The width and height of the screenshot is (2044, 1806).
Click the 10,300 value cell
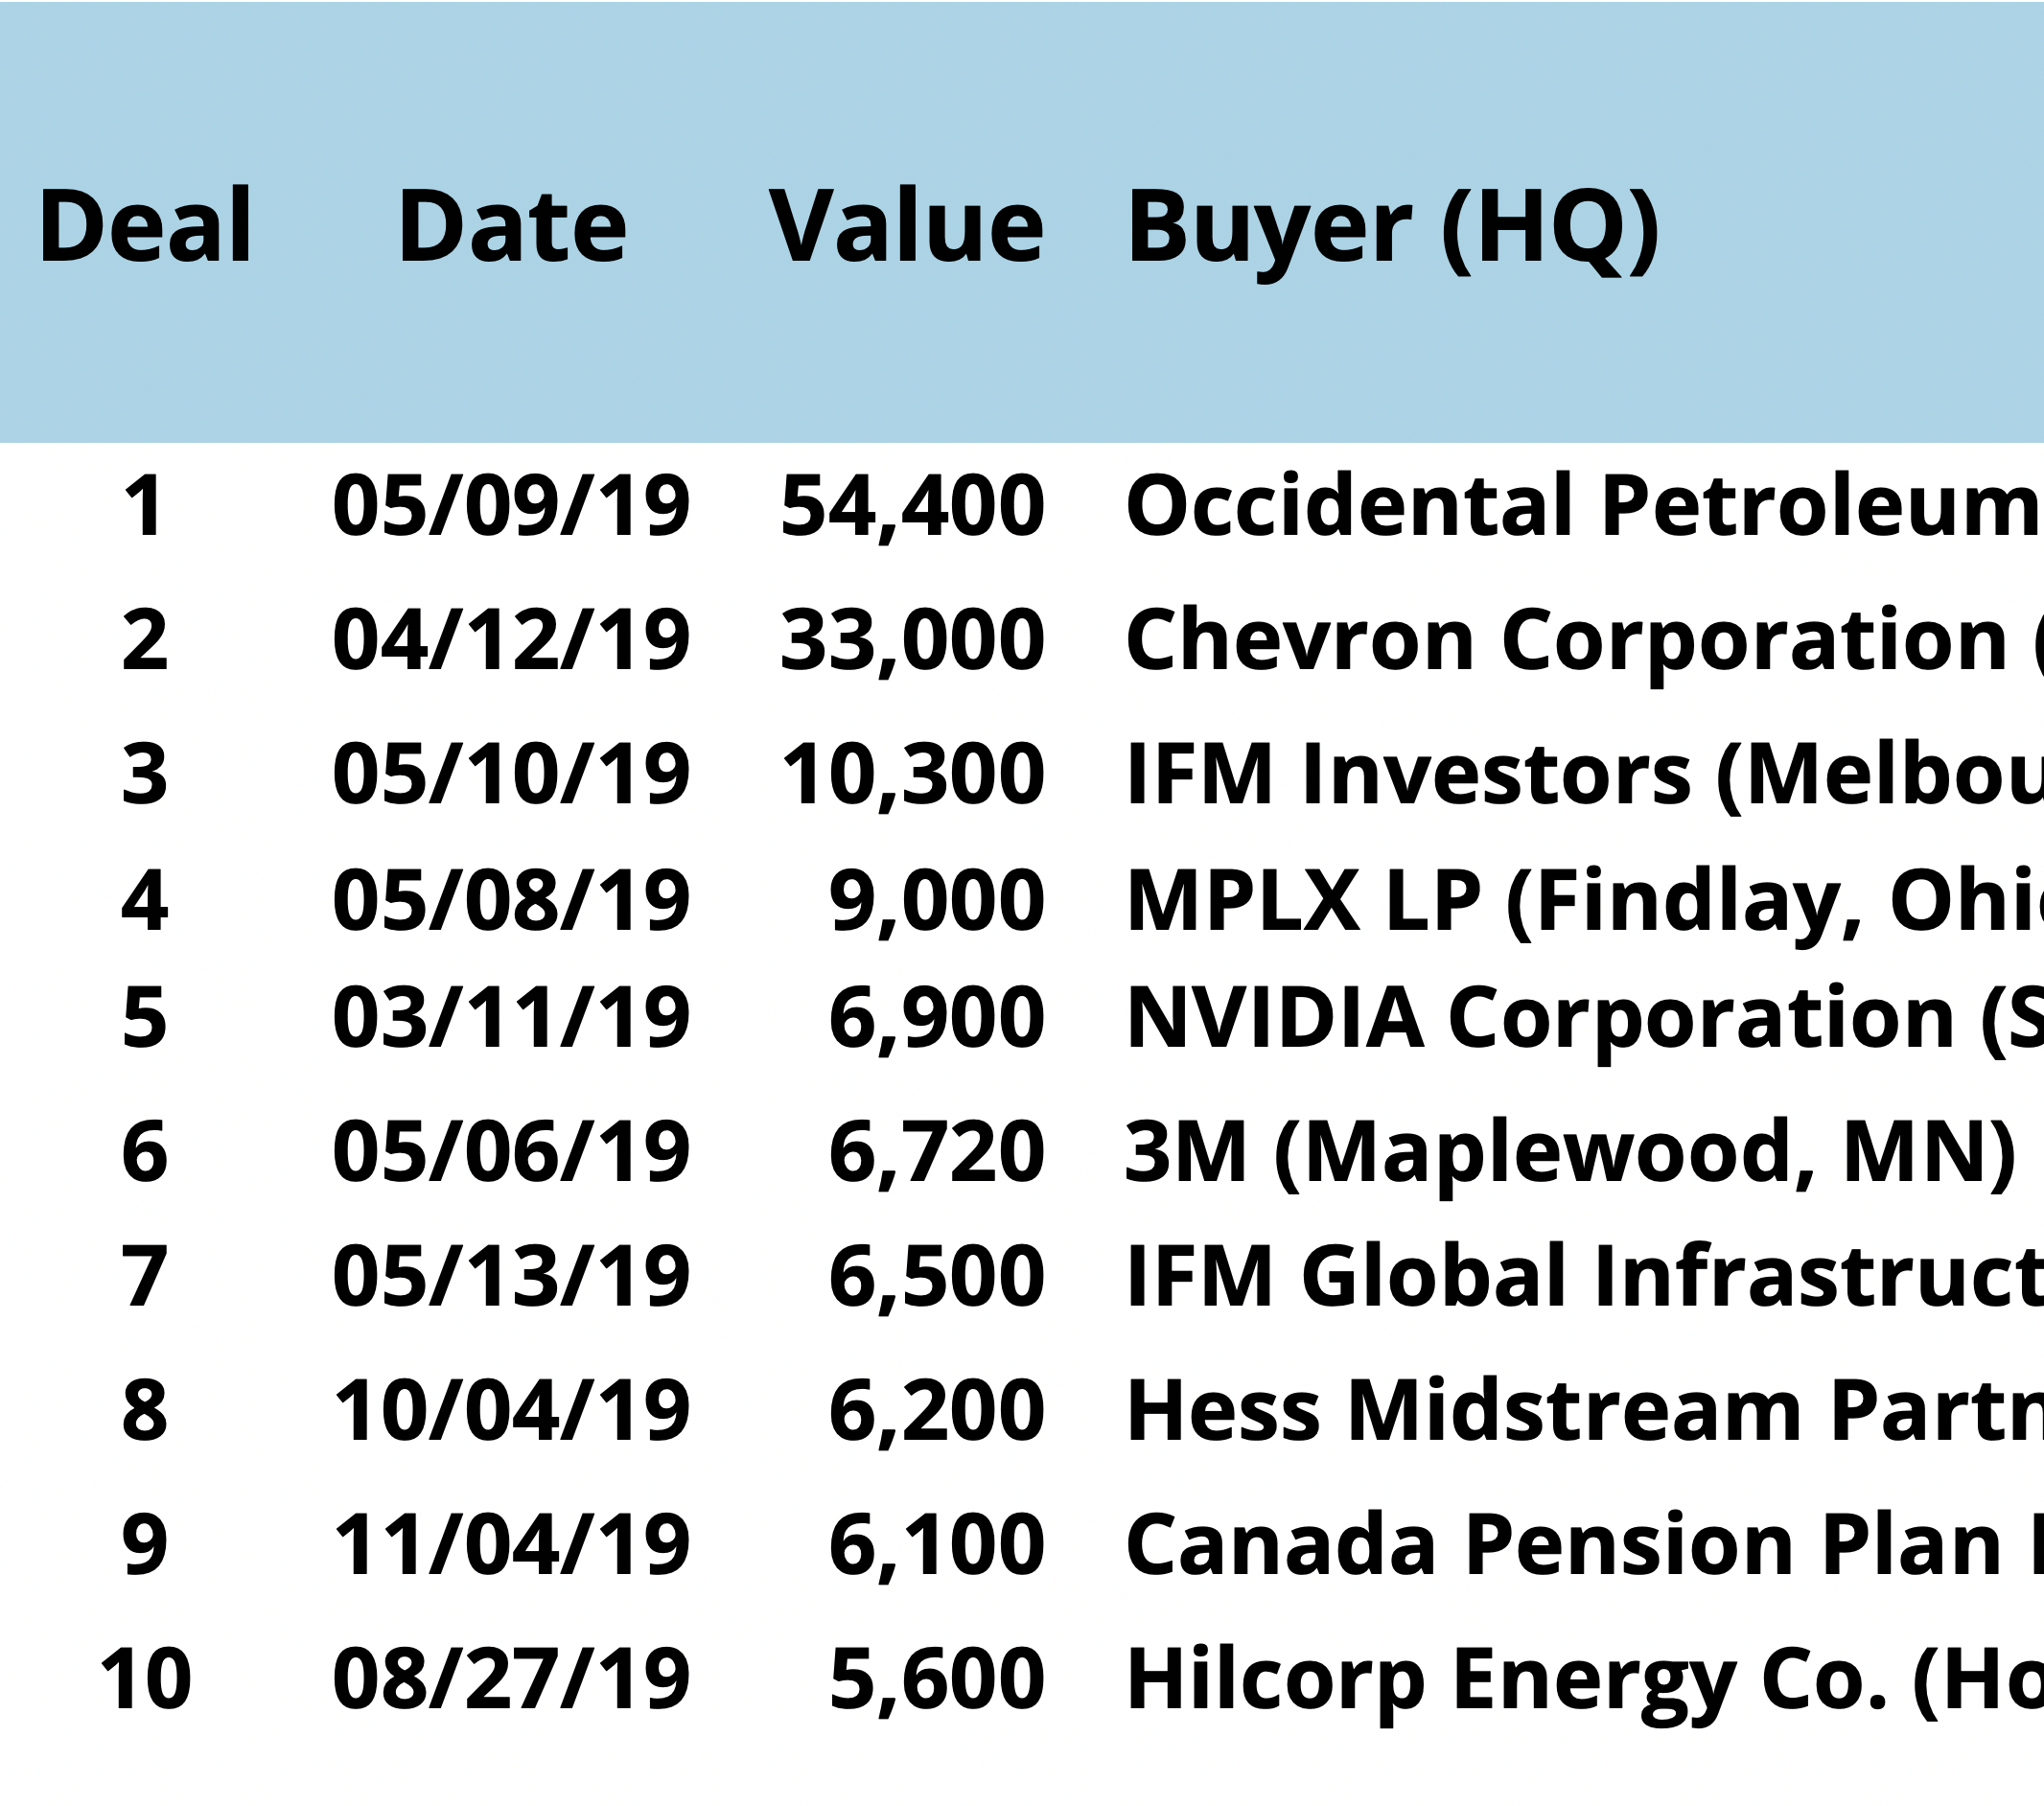pyautogui.click(x=912, y=774)
